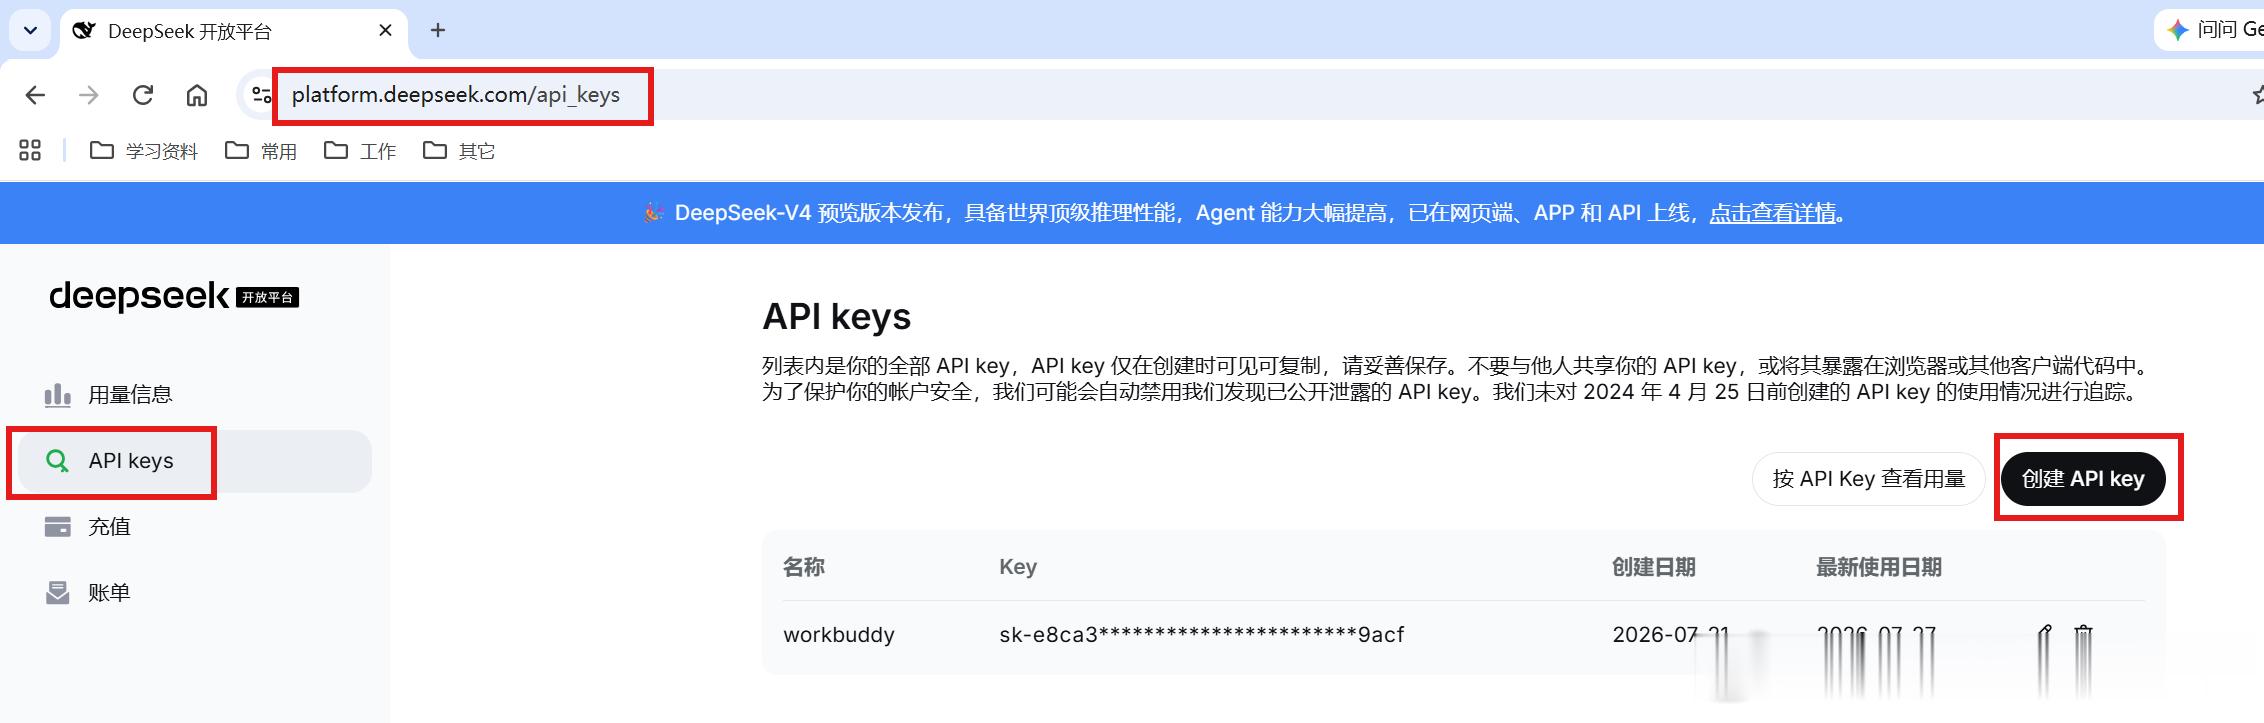Click the 创建日期 column header
2264x723 pixels.
(x=1654, y=567)
